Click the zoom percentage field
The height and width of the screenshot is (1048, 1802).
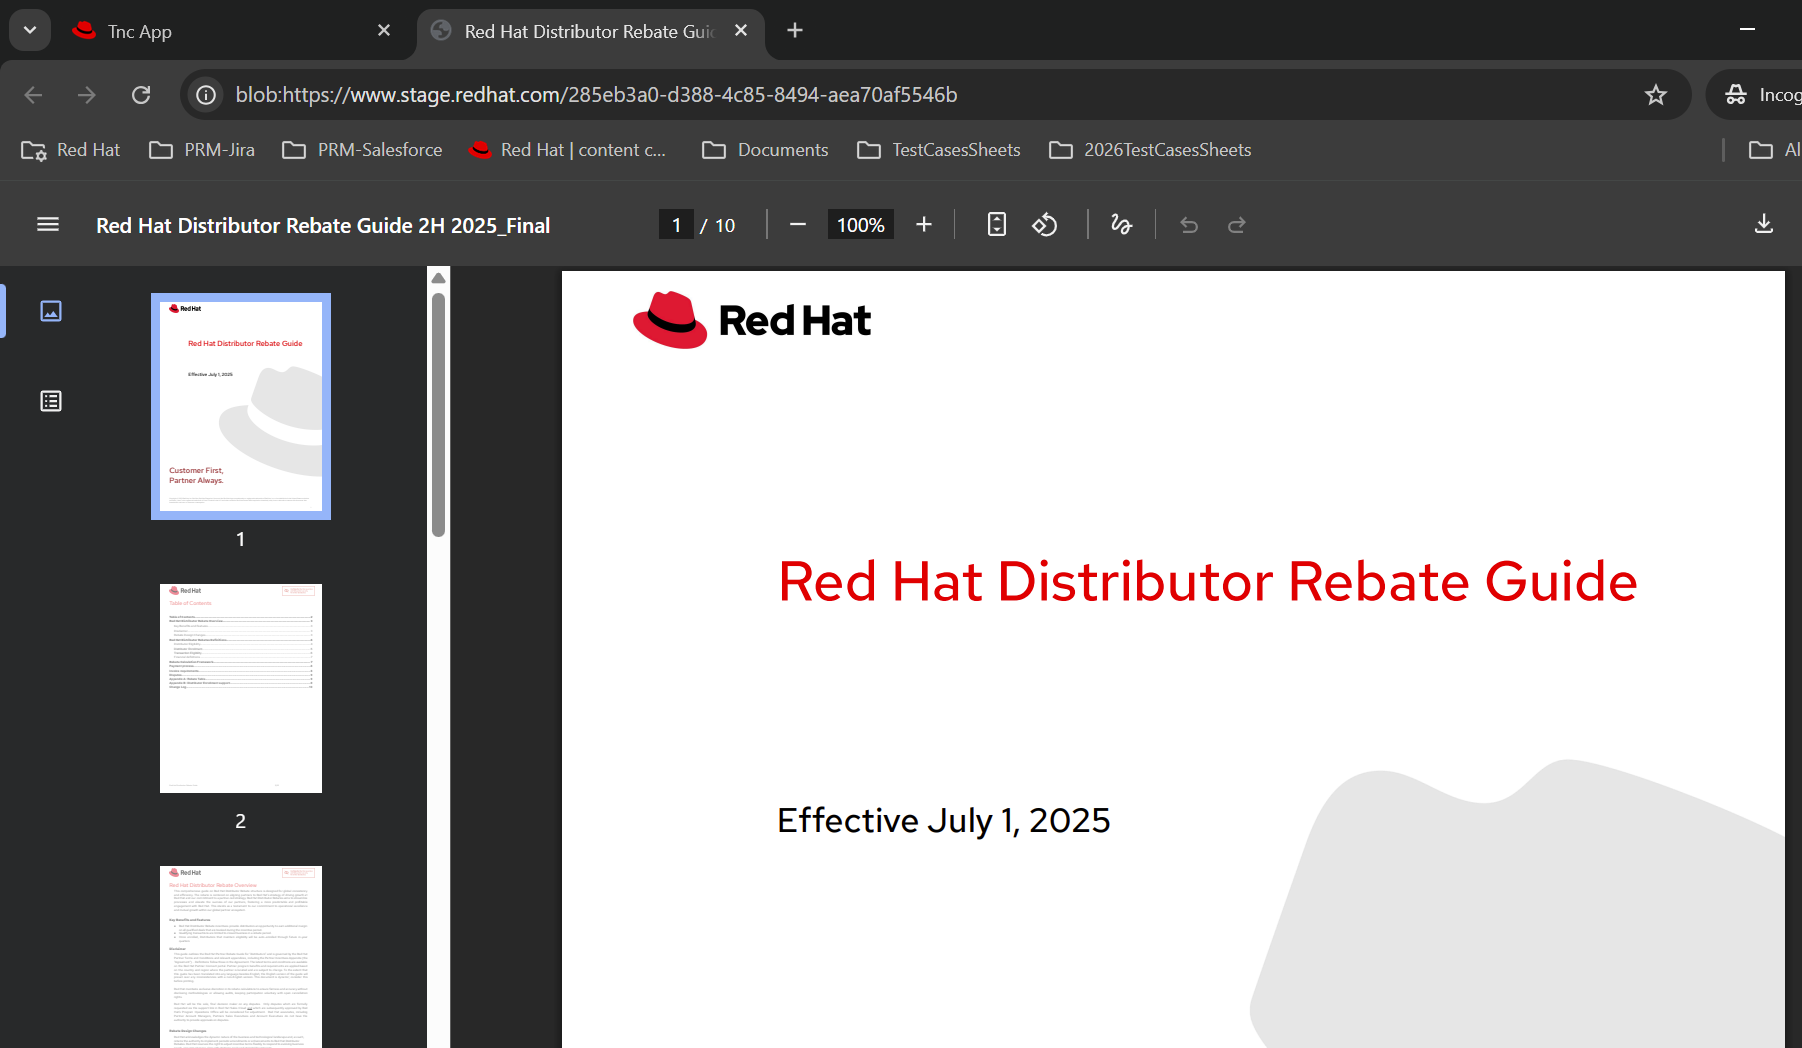click(x=860, y=225)
